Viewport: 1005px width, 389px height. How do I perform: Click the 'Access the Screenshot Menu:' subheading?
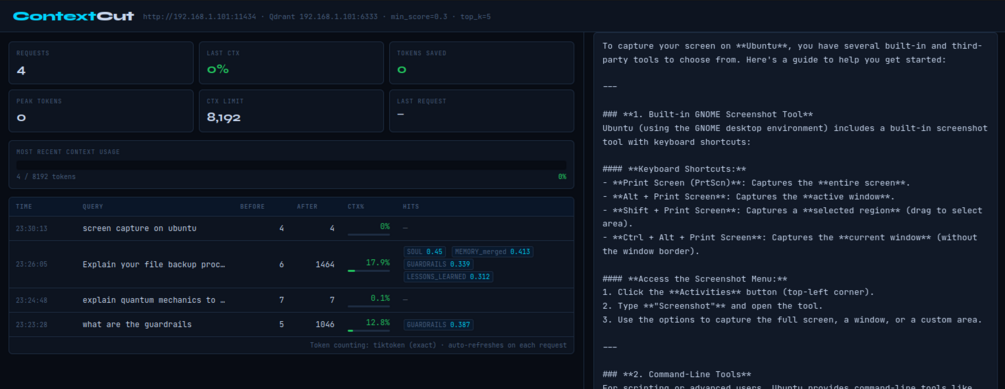pyautogui.click(x=695, y=279)
